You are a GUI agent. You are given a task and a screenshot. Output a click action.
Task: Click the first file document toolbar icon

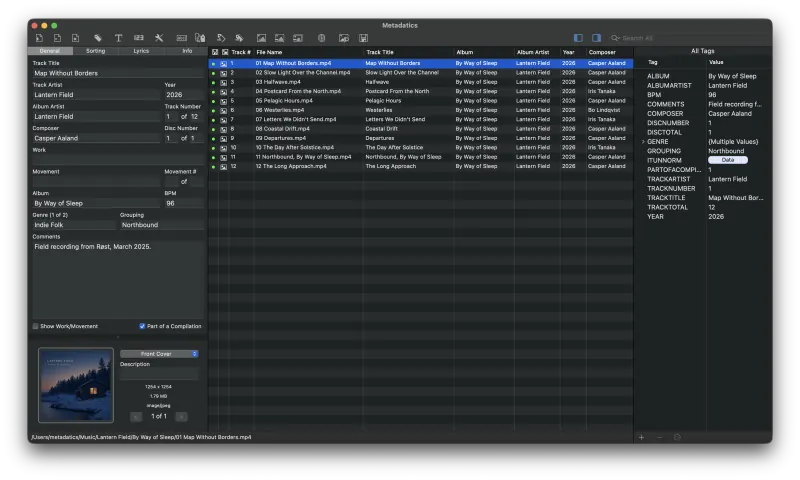tap(39, 38)
